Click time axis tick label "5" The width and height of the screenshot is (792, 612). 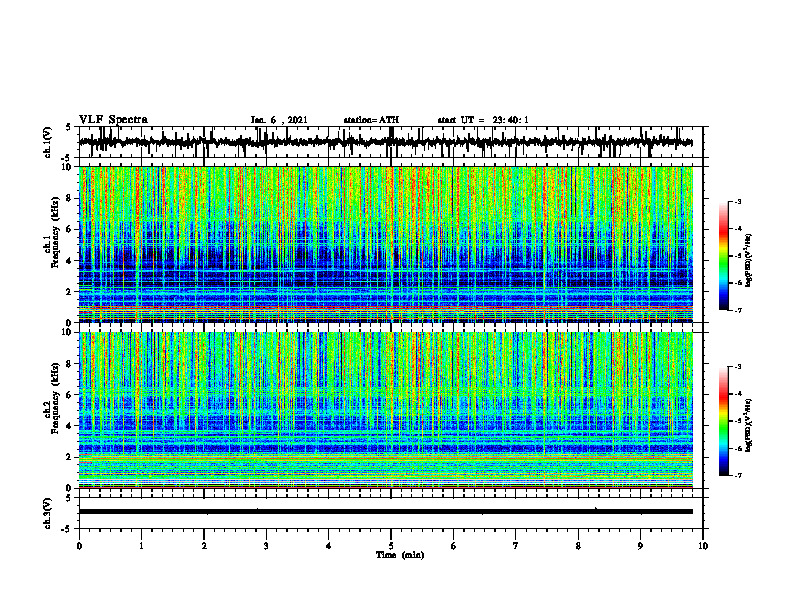[391, 546]
